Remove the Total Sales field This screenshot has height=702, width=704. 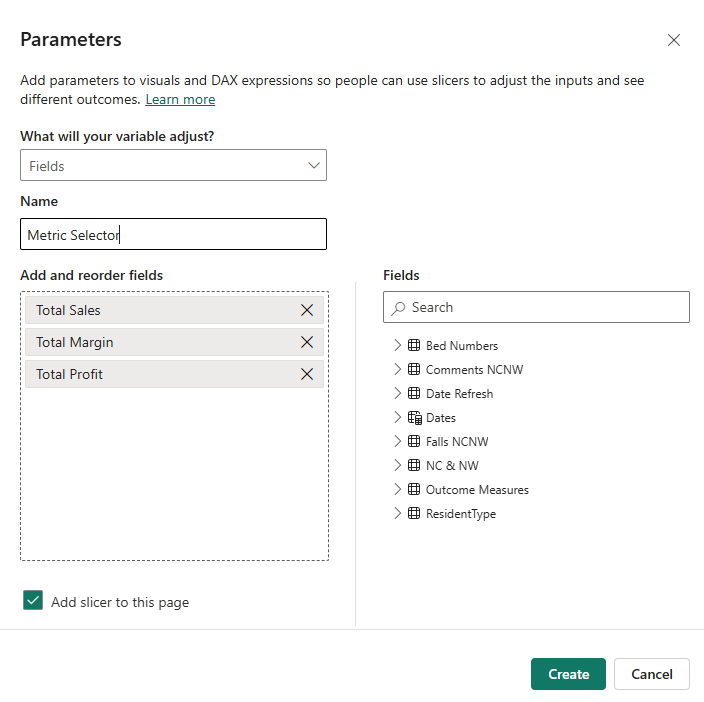(307, 310)
